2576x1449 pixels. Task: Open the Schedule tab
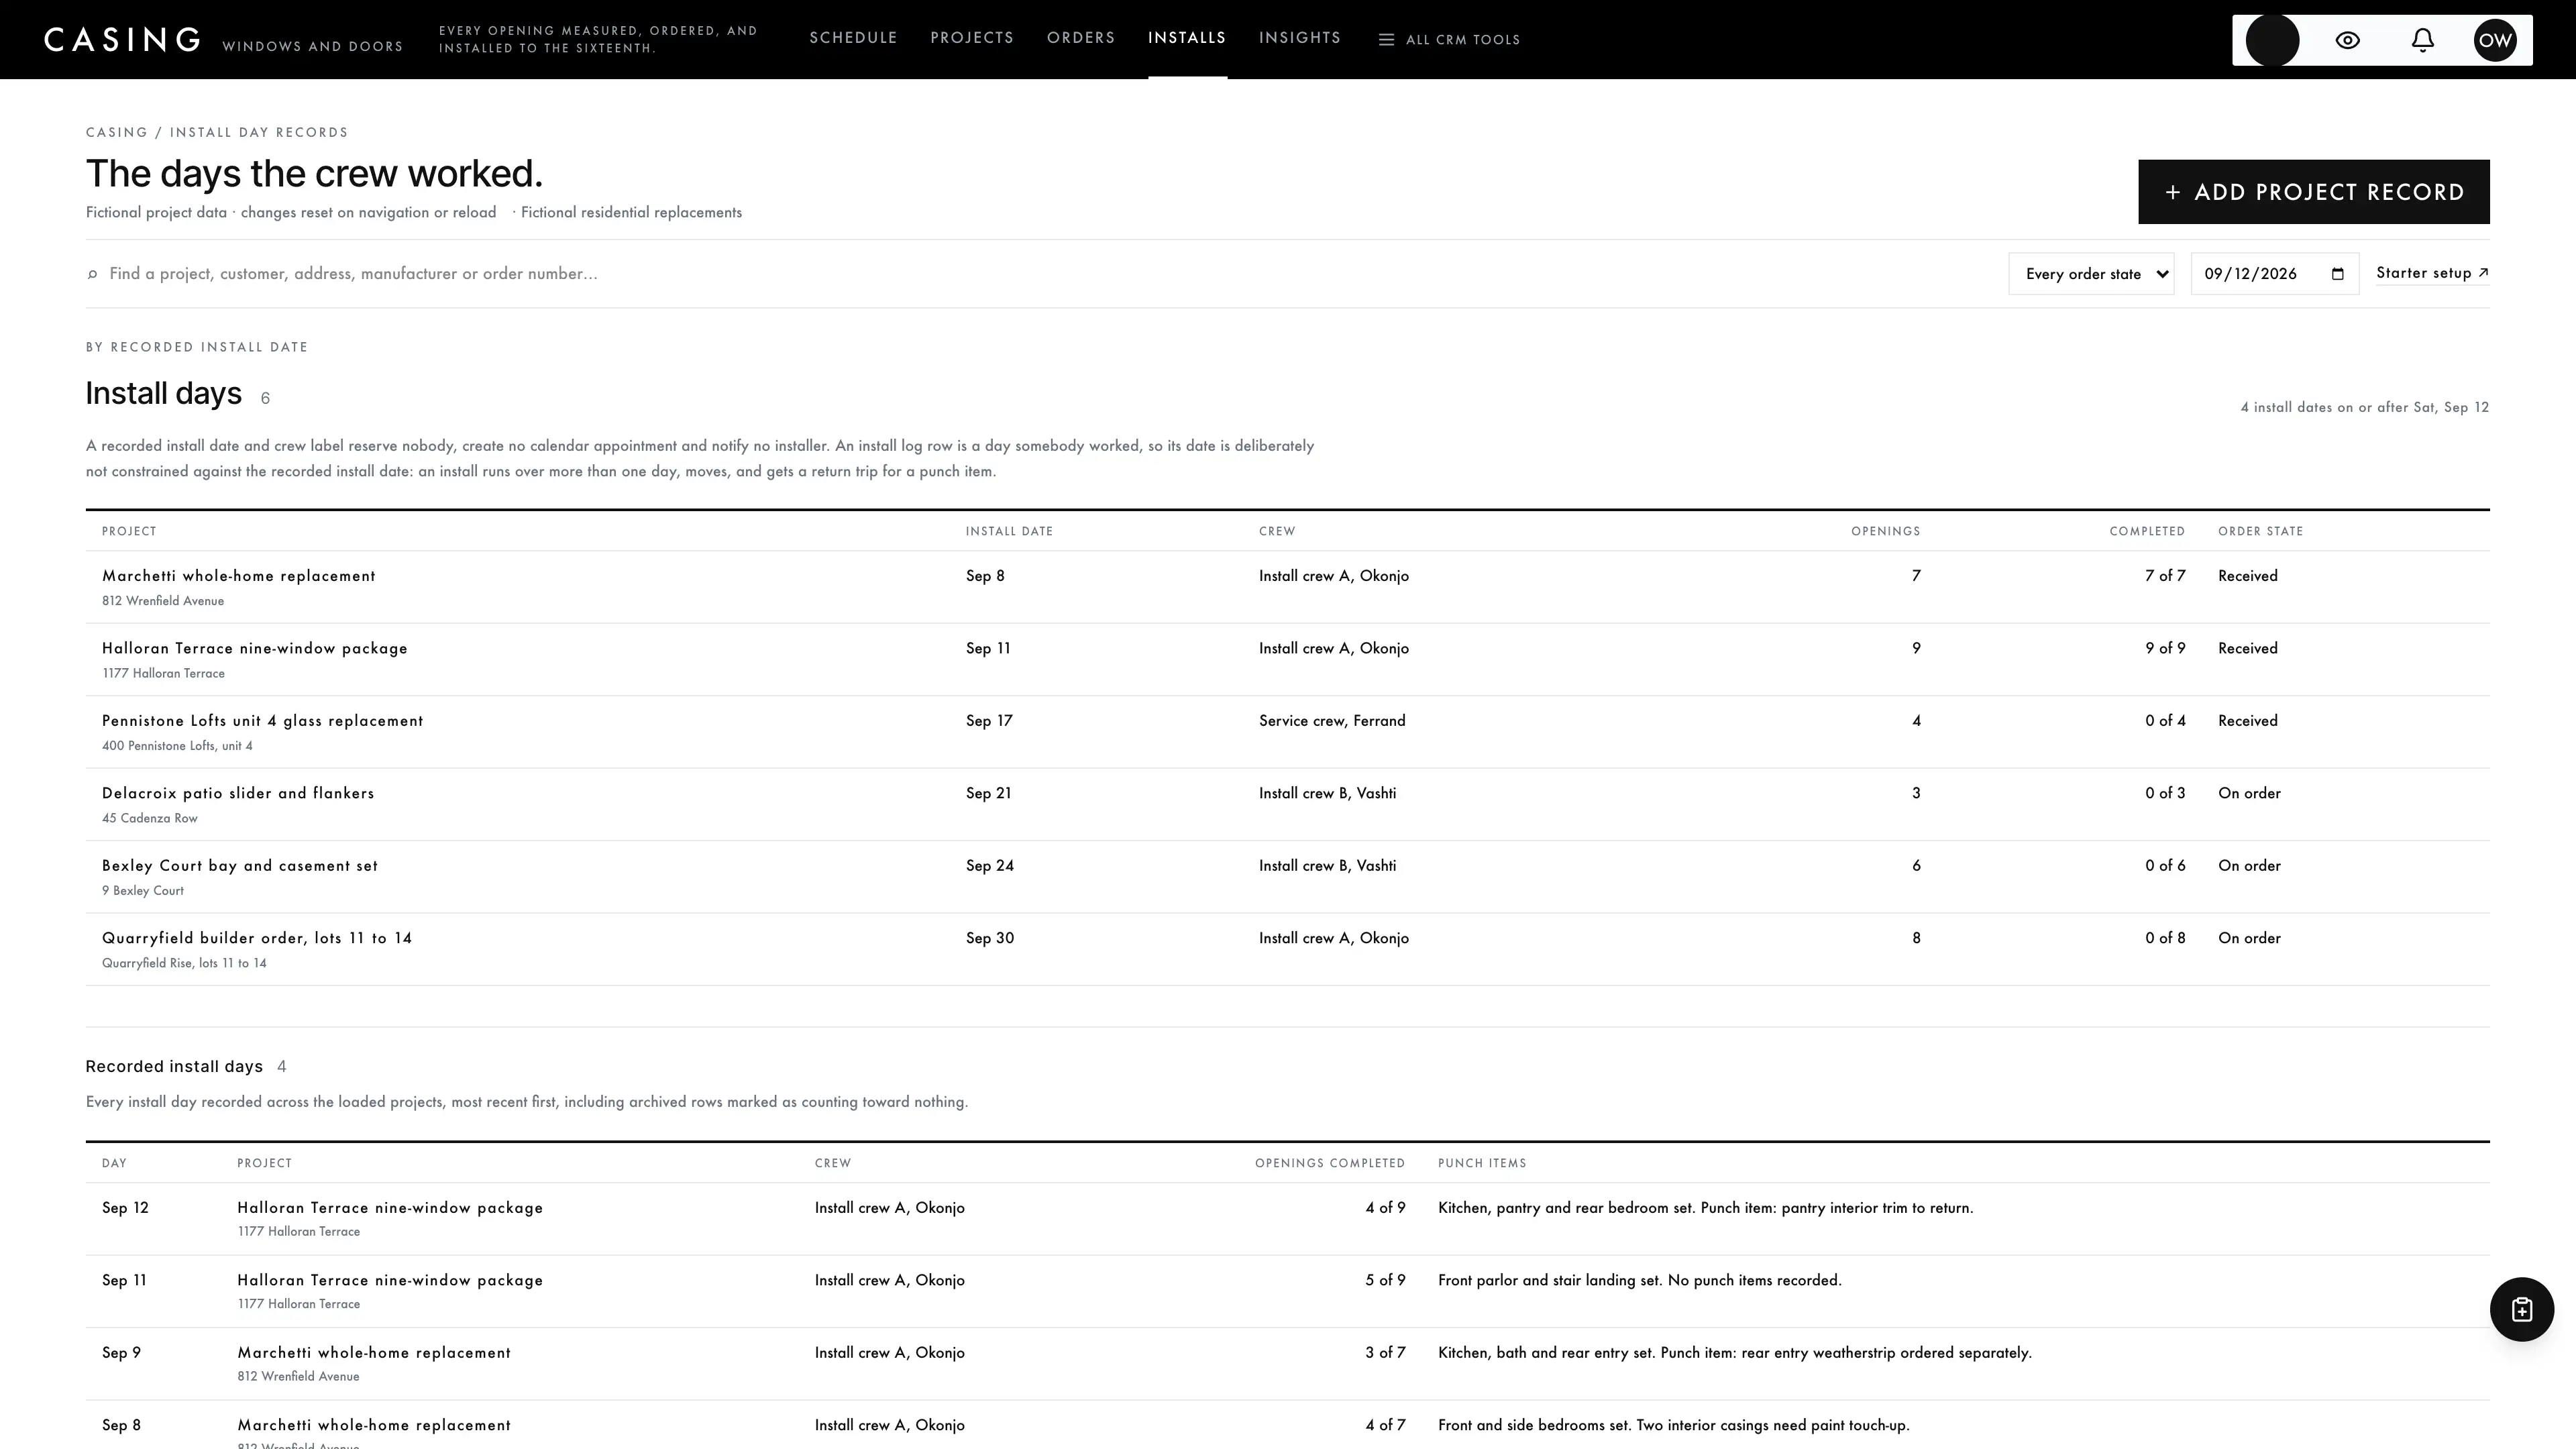coord(853,38)
